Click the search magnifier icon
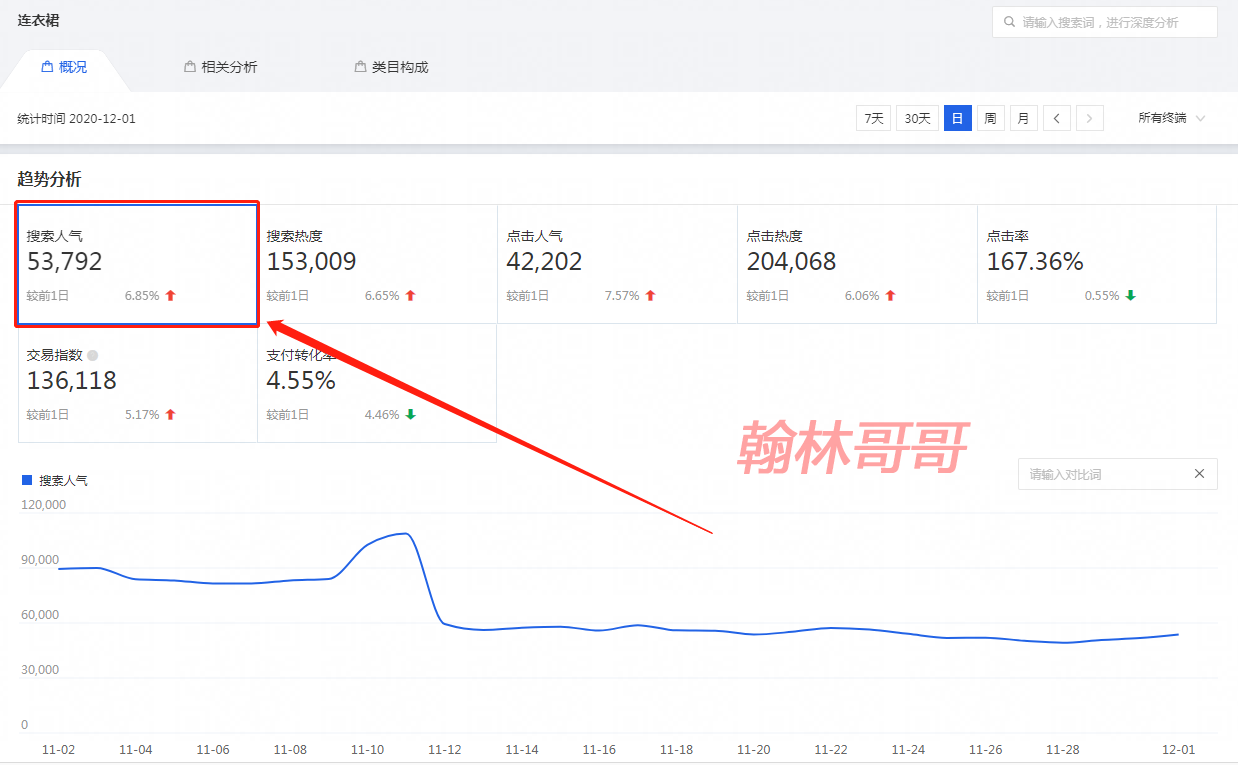Screen dimensions: 1238x765 click(x=1010, y=22)
